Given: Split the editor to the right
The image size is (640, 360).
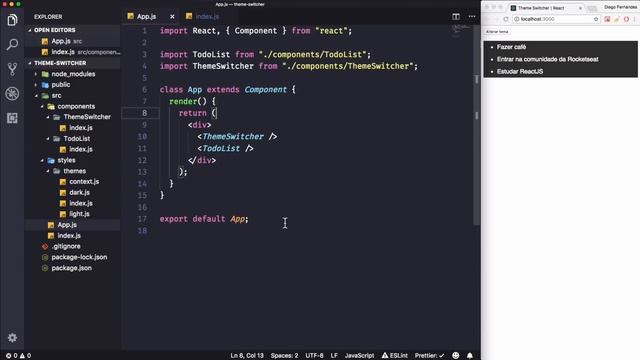Looking at the screenshot, I should click(x=456, y=17).
